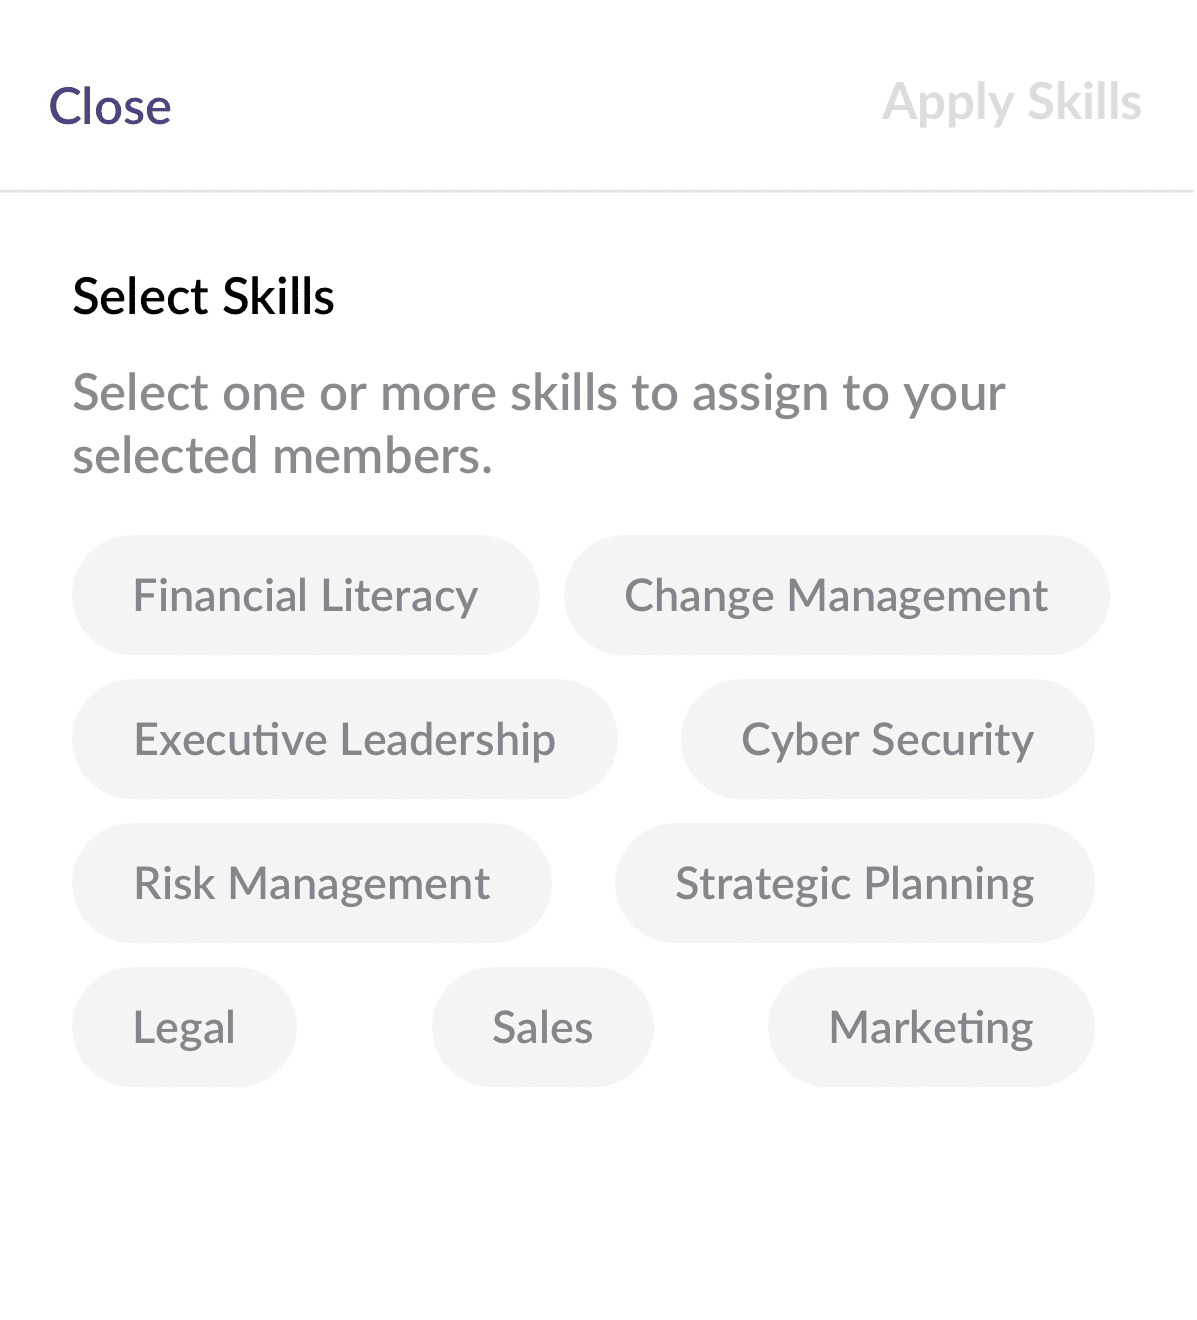Assign Cyber Security to selected members
Image resolution: width=1197 pixels, height=1320 pixels.
click(887, 739)
